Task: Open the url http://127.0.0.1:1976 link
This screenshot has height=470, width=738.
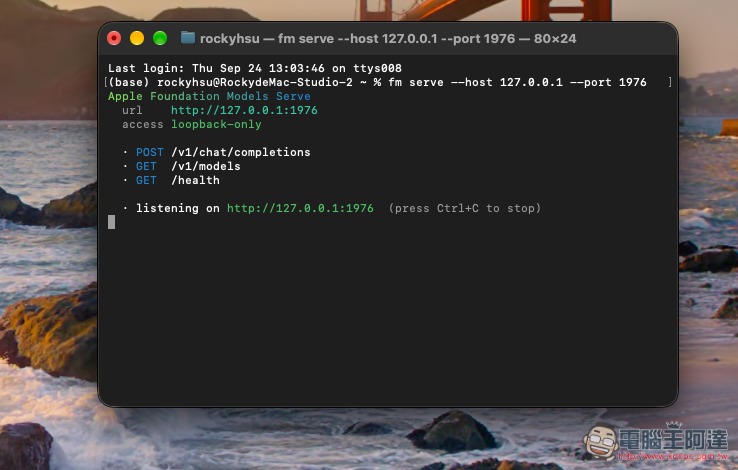Action: (x=244, y=110)
